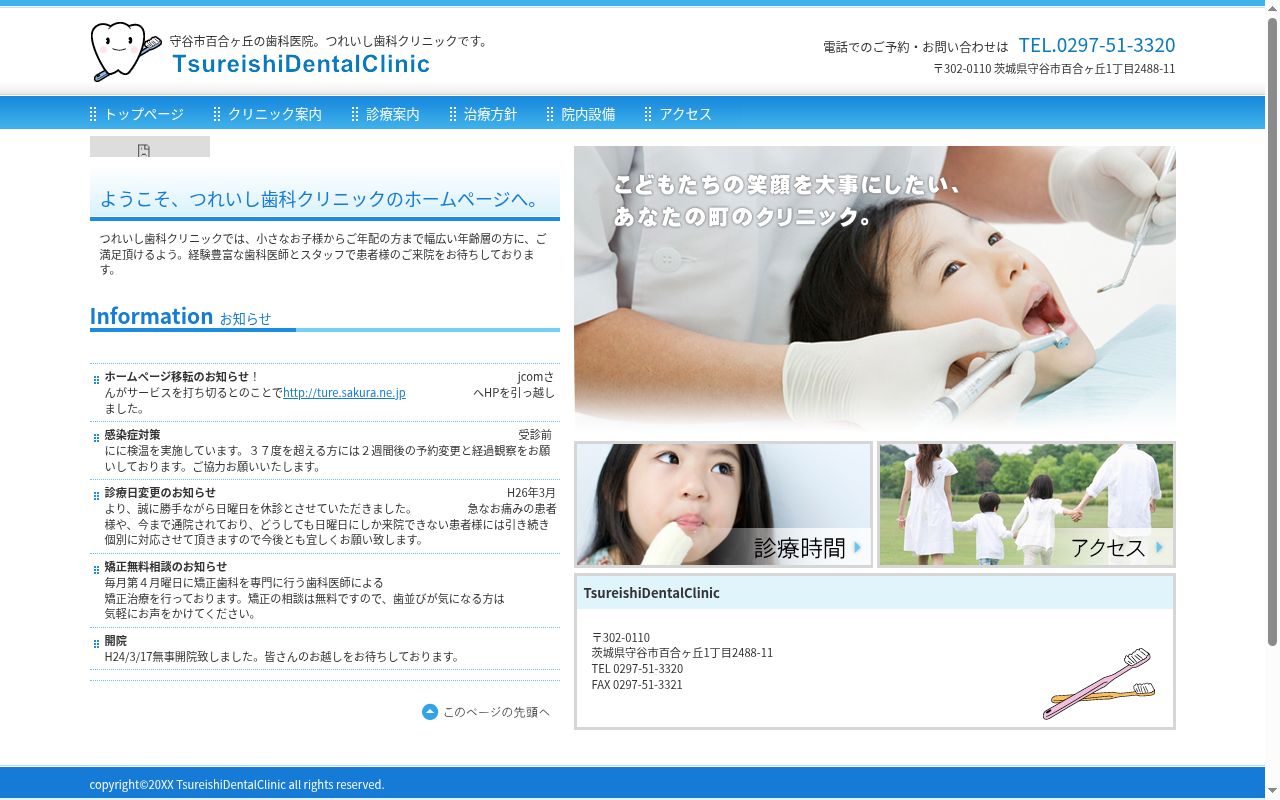
Task: Follow the http://ture.sakura.ne.jp link
Action: [344, 393]
